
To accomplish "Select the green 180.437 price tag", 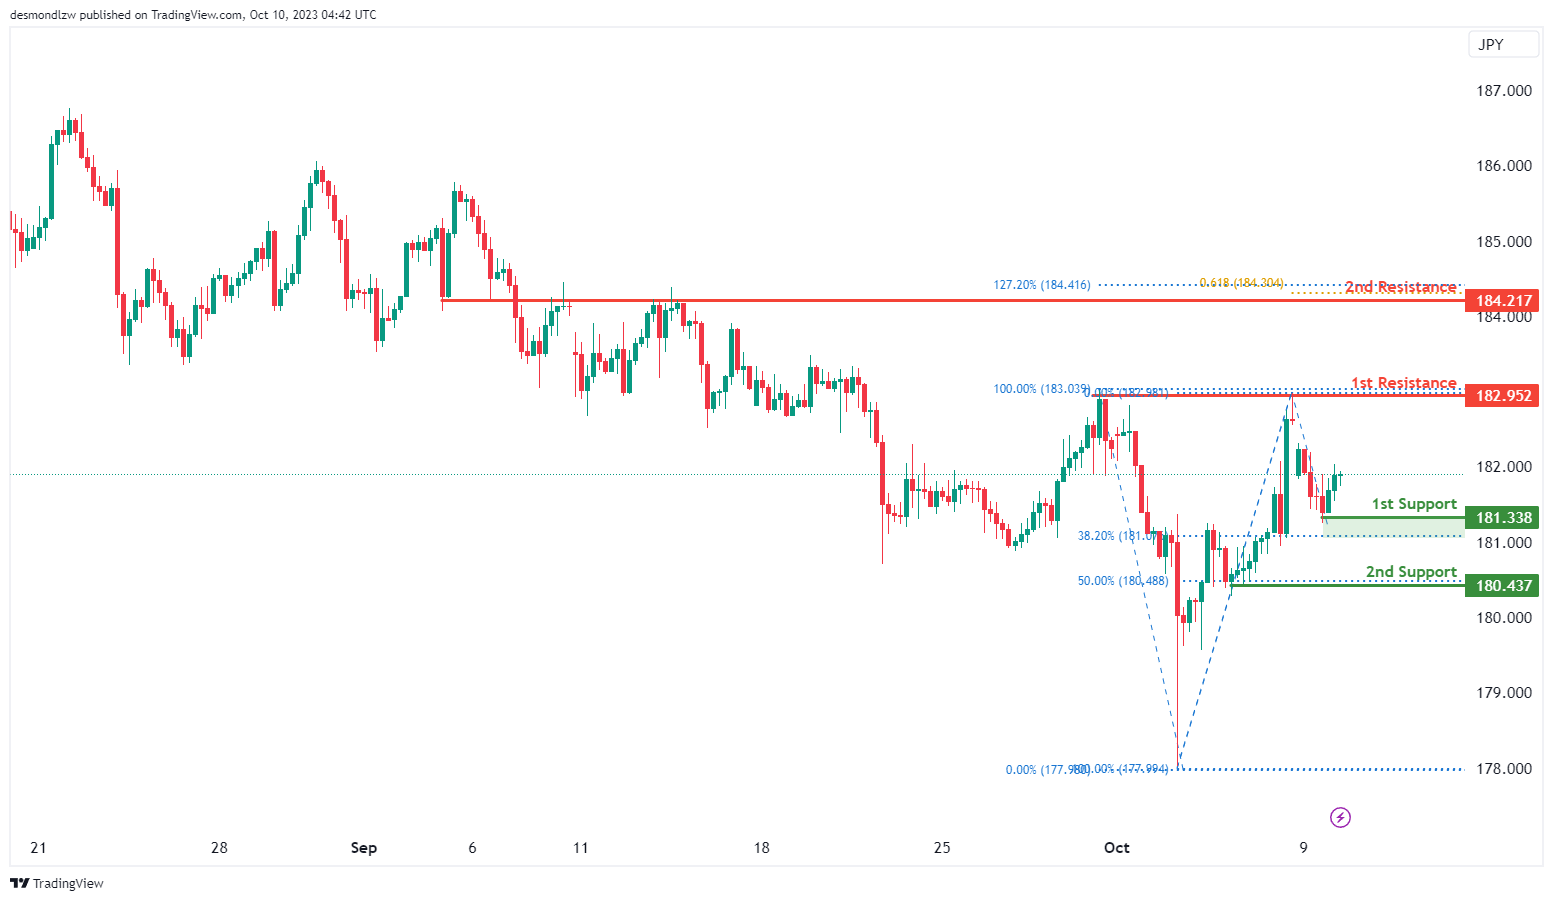I will pyautogui.click(x=1503, y=585).
